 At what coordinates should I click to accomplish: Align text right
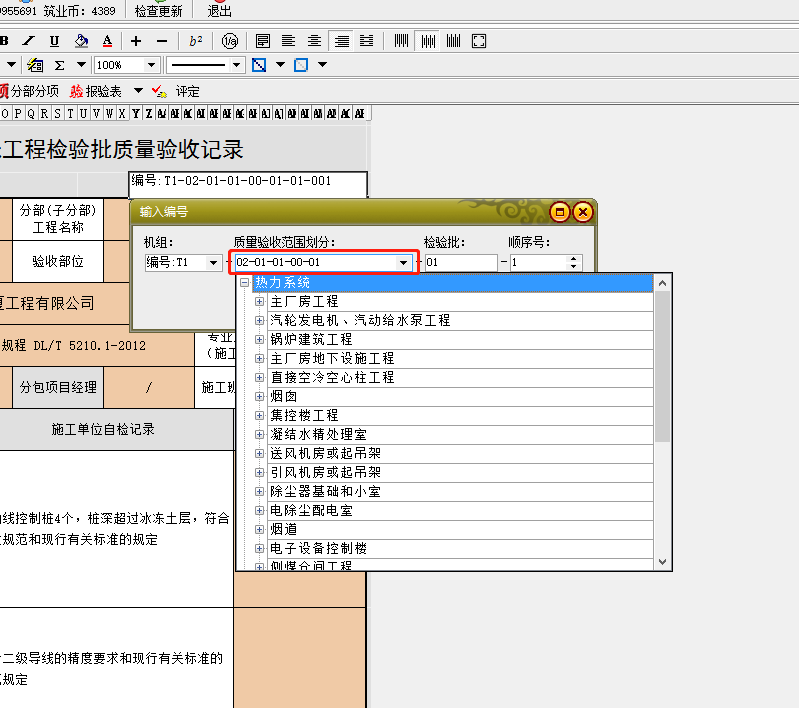[x=342, y=41]
